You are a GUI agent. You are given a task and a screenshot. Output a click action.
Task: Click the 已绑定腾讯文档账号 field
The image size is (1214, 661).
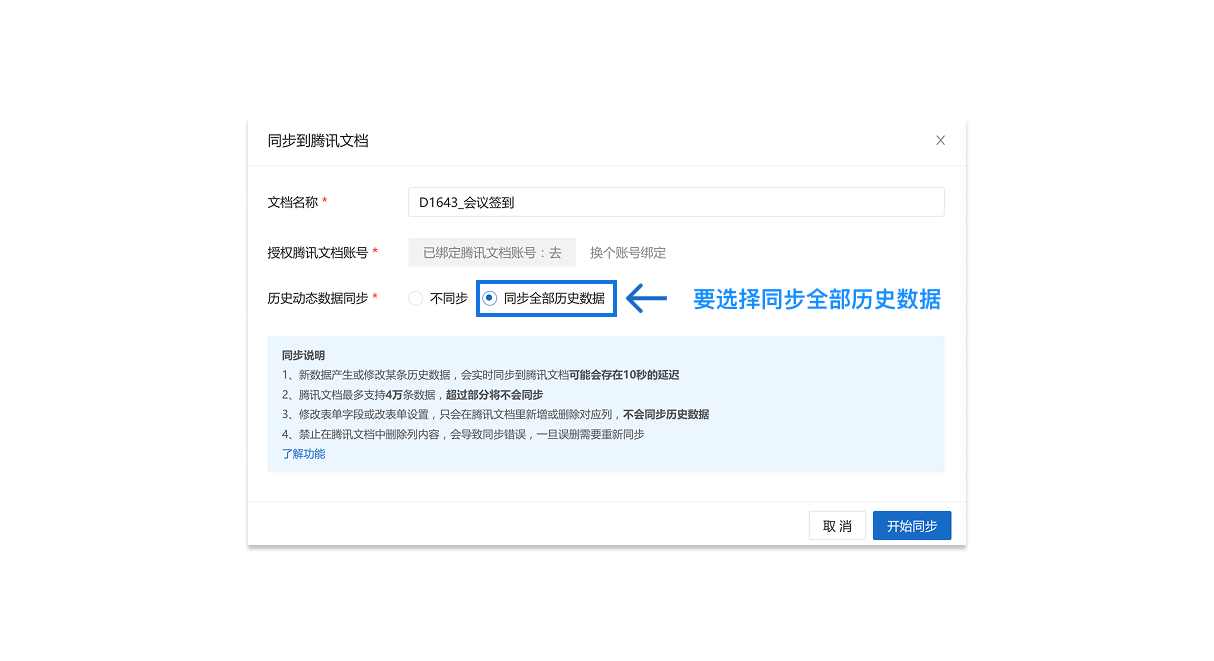tap(492, 253)
